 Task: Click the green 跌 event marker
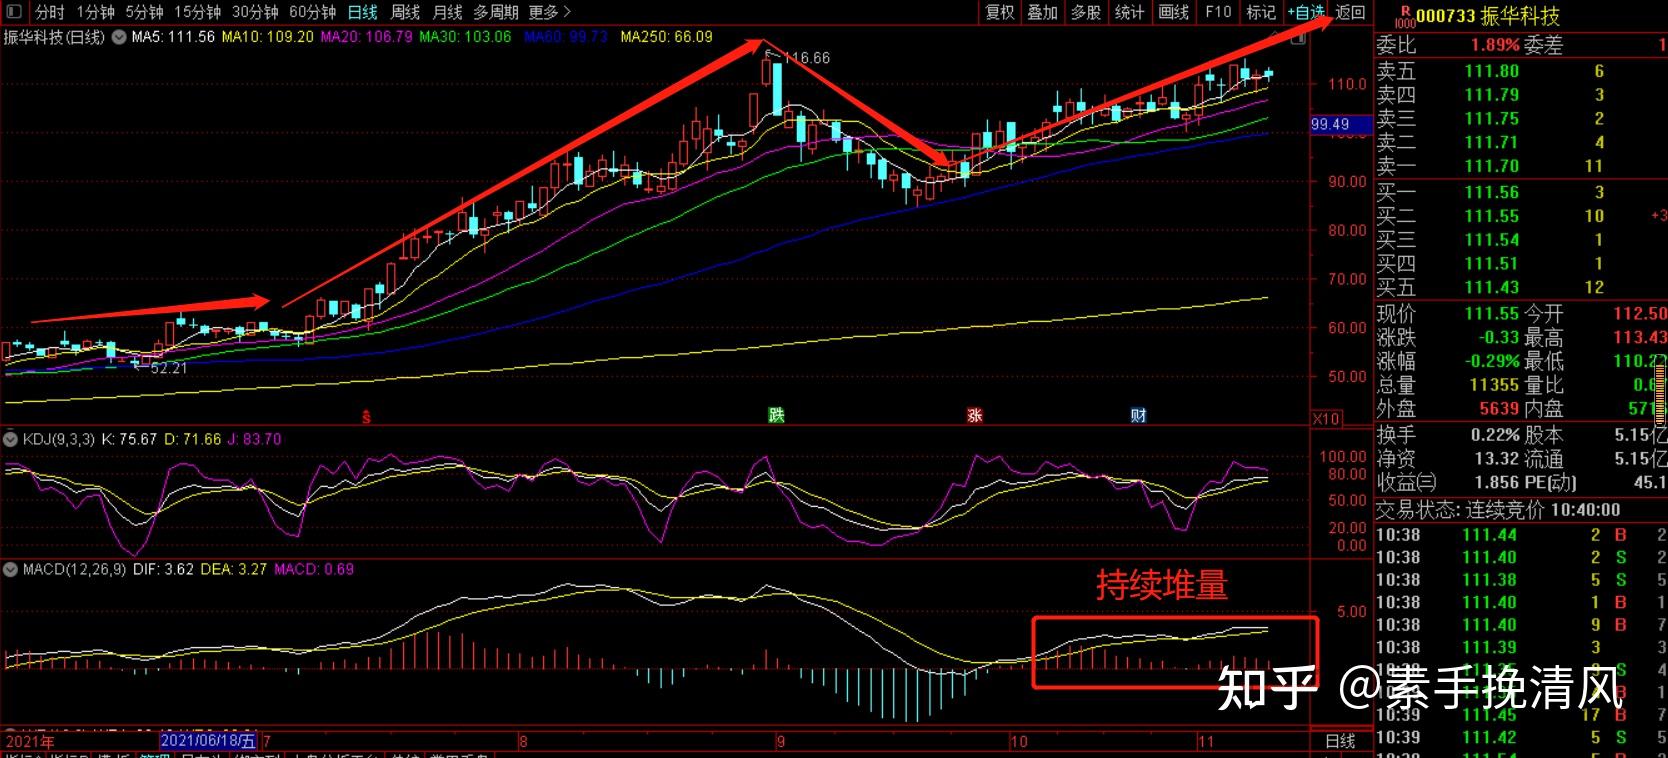coord(777,415)
